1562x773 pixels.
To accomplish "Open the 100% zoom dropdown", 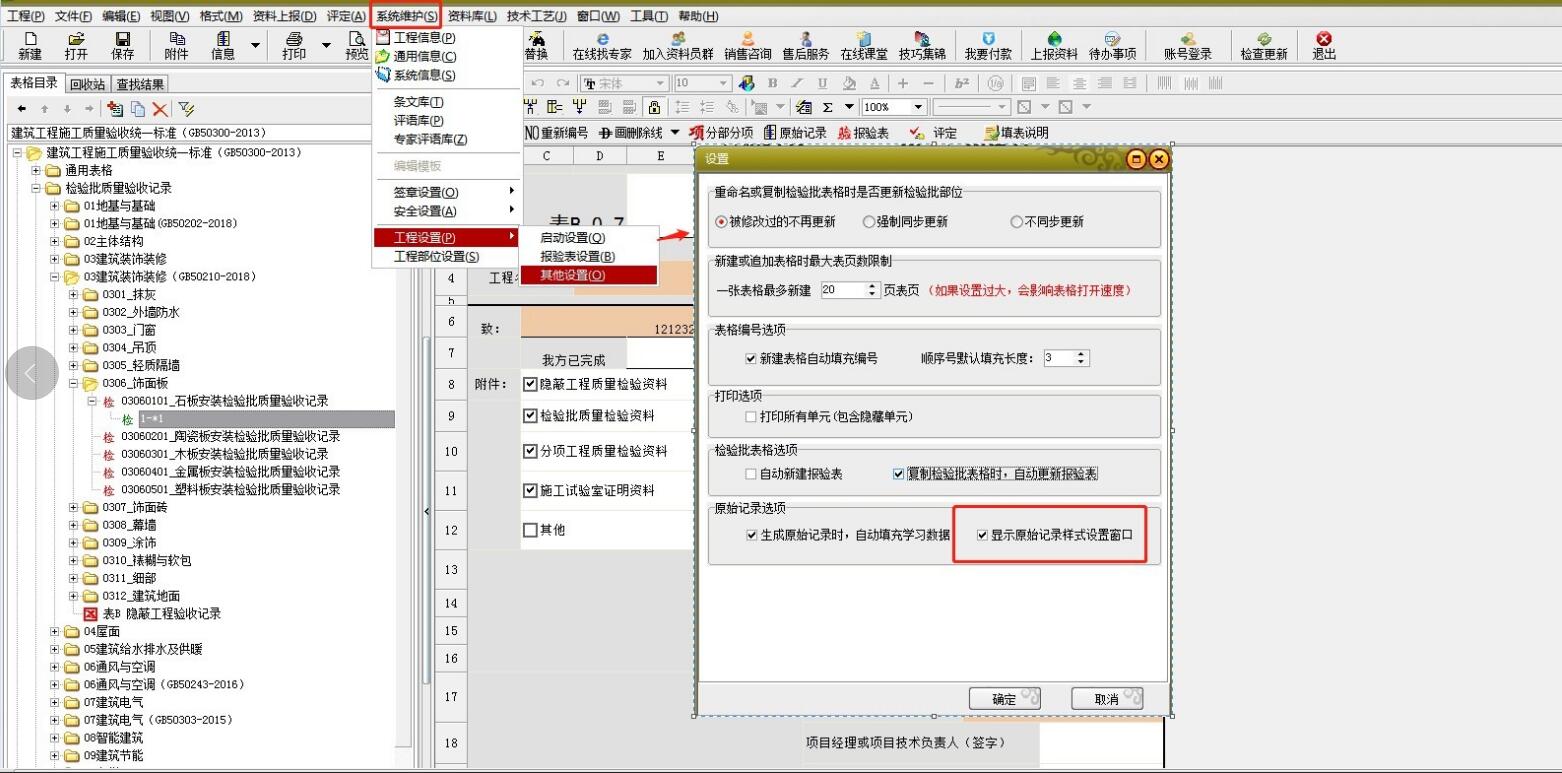I will pos(917,107).
